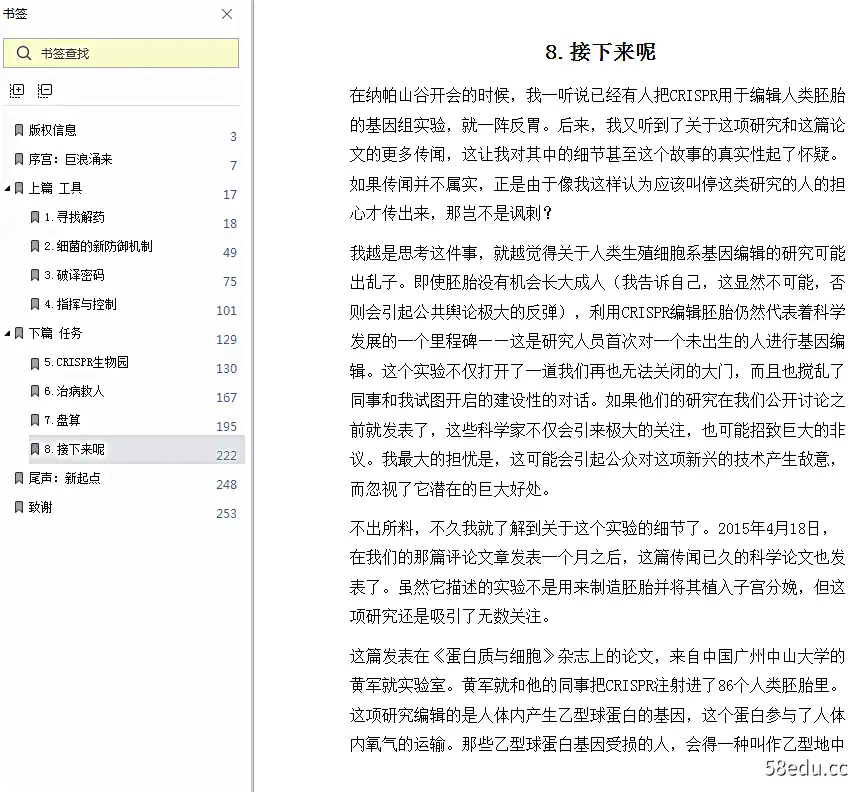Collapse all bookmarks with the minus icon
This screenshot has width=864, height=792.
pyautogui.click(x=45, y=90)
